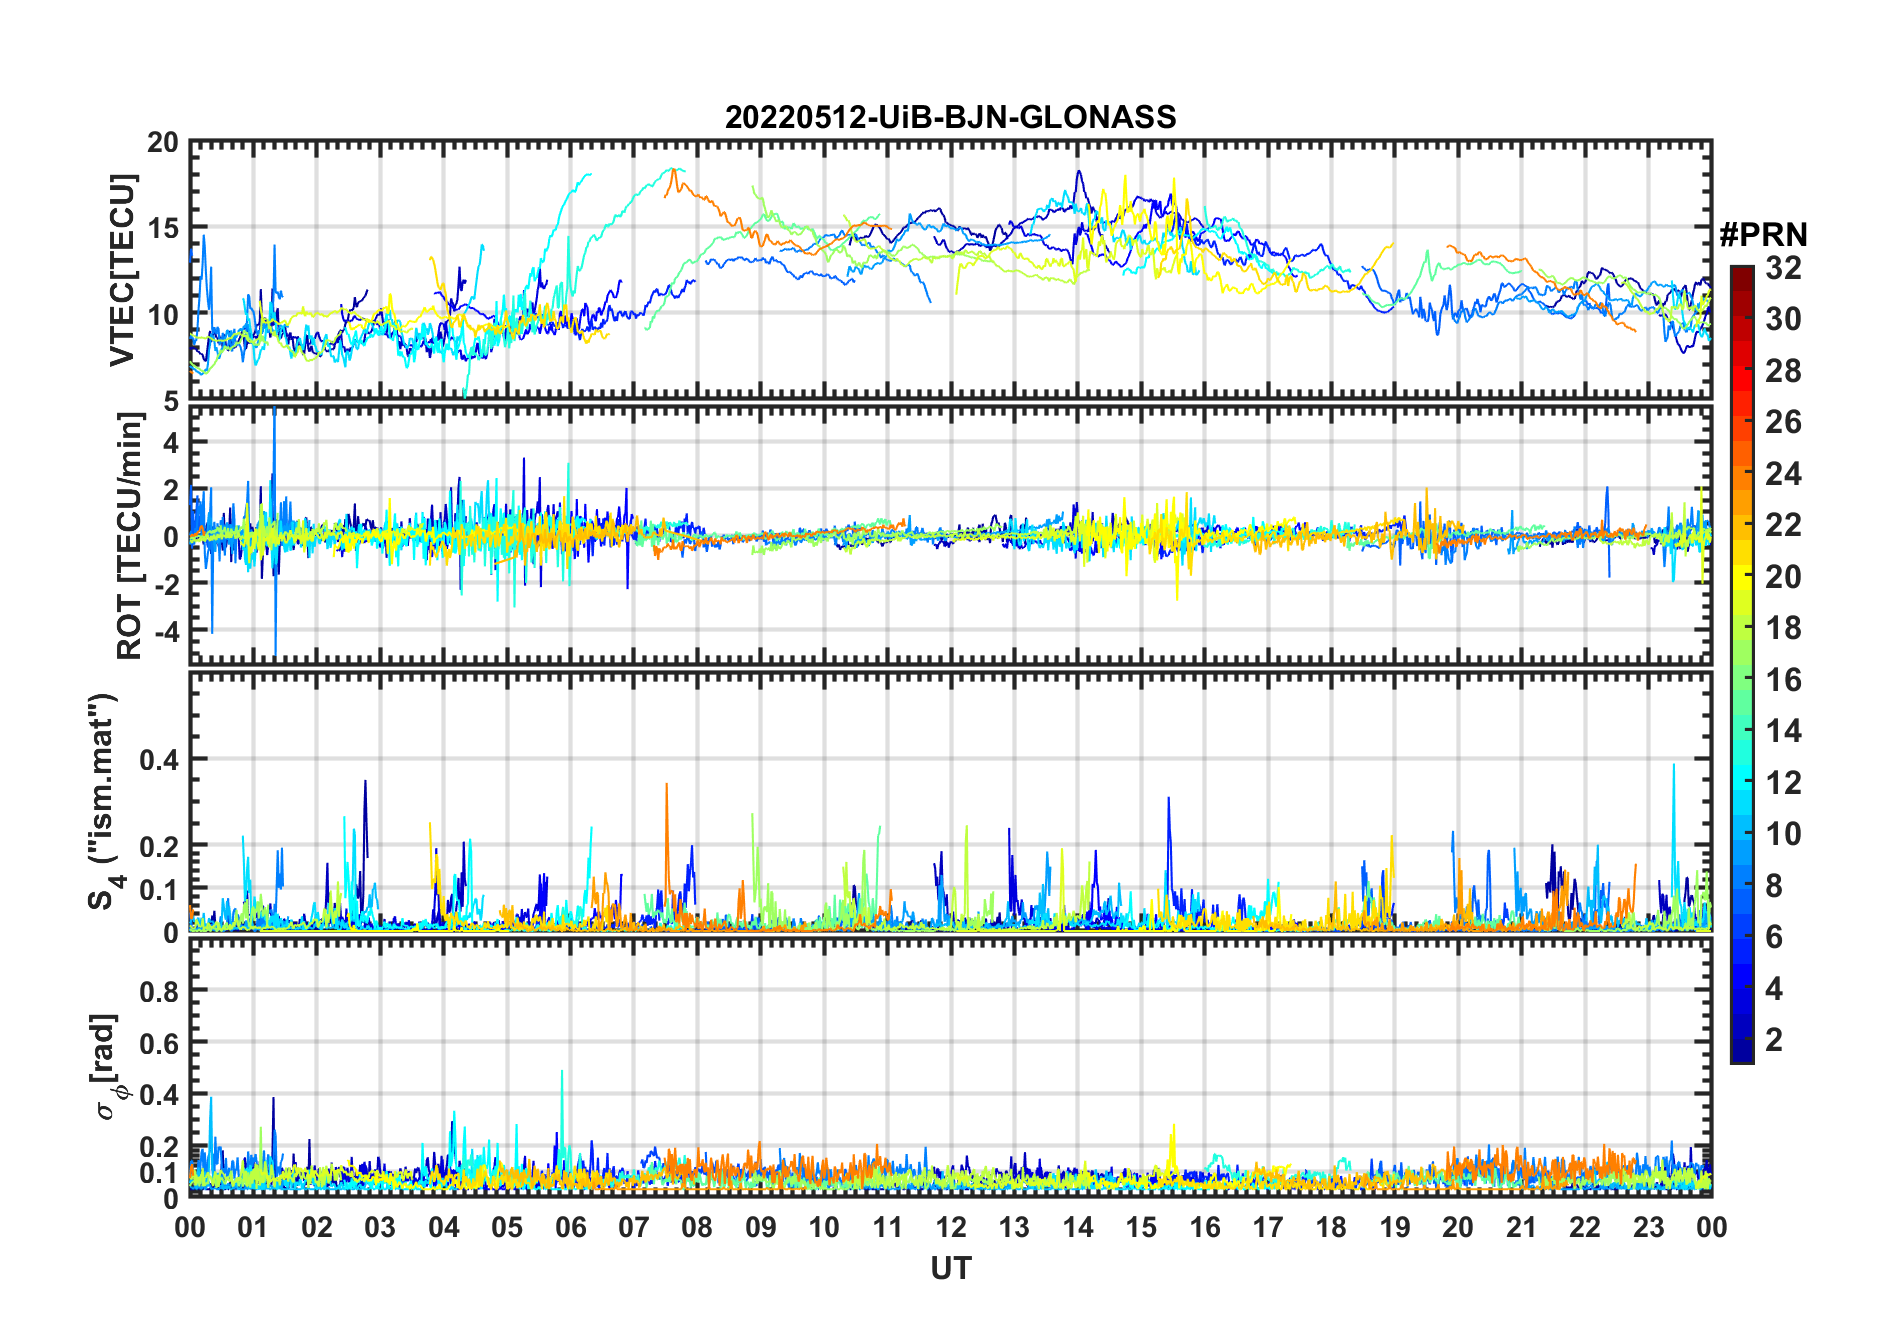Click S4 axis tick value 0.4
The width and height of the screenshot is (1902, 1330).
point(159,760)
